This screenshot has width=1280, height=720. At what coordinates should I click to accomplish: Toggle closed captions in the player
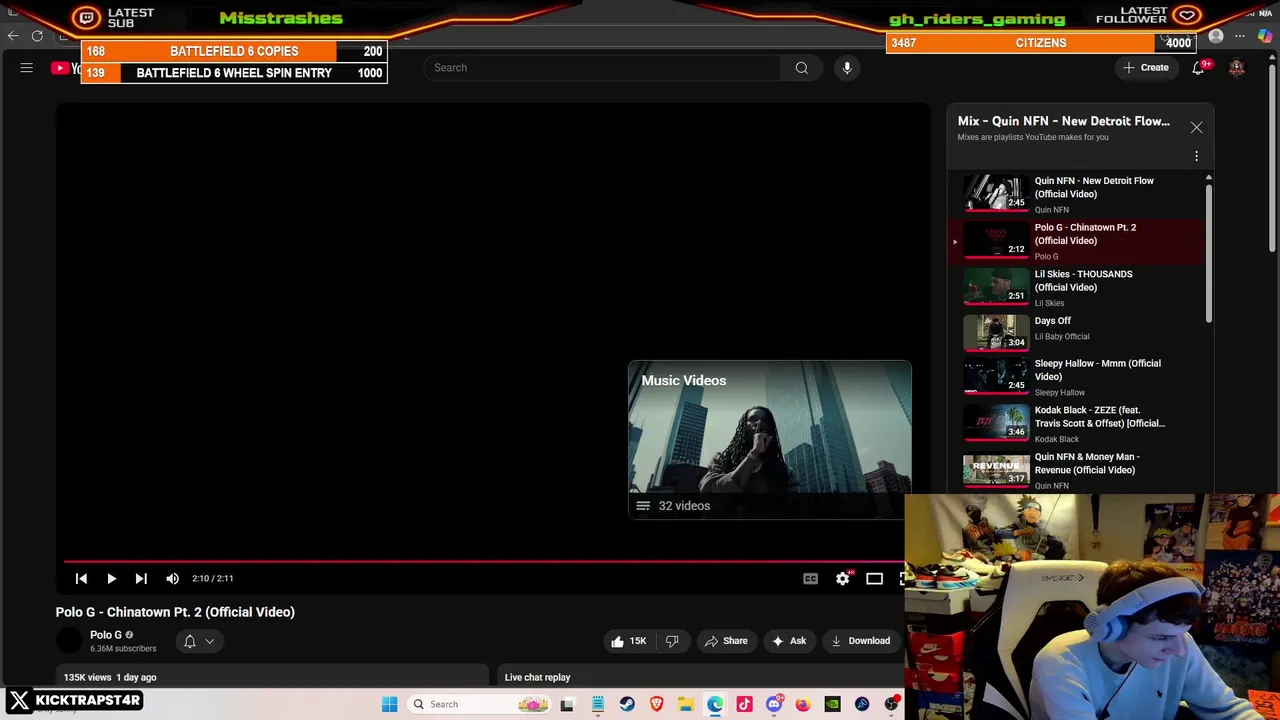[810, 578]
